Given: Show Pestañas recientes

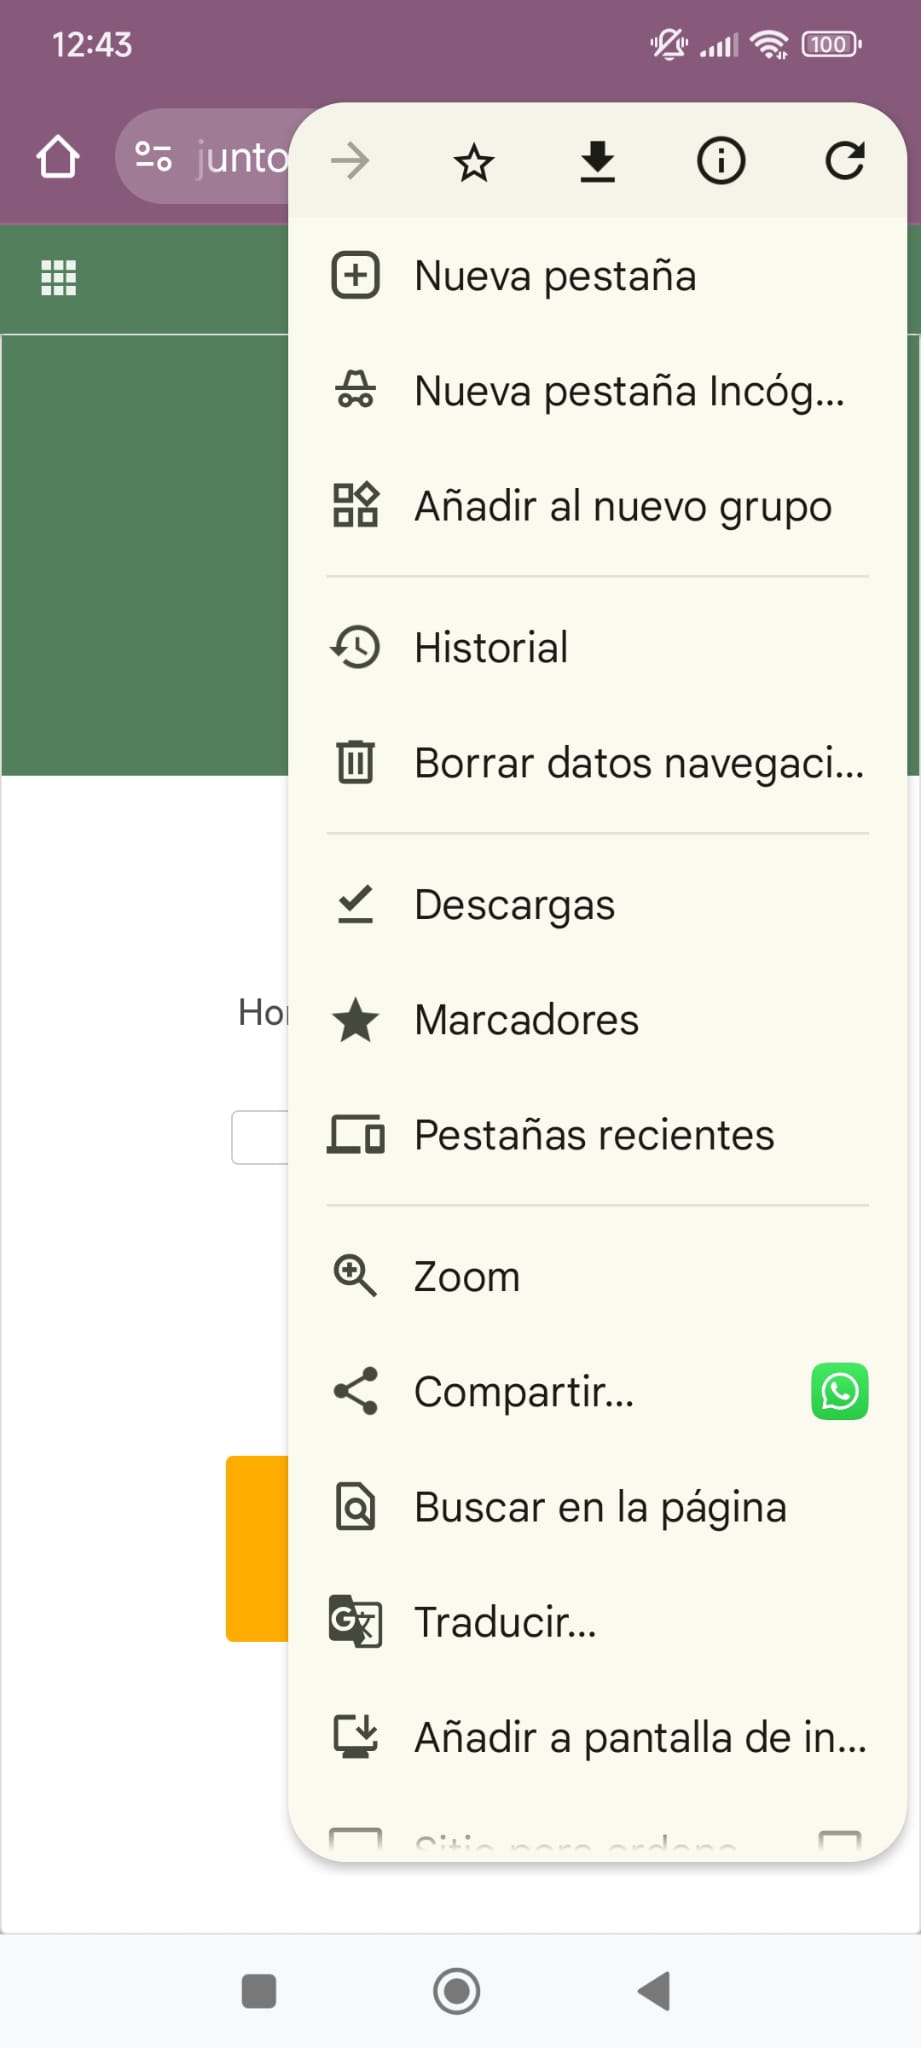Looking at the screenshot, I should click(x=594, y=1135).
